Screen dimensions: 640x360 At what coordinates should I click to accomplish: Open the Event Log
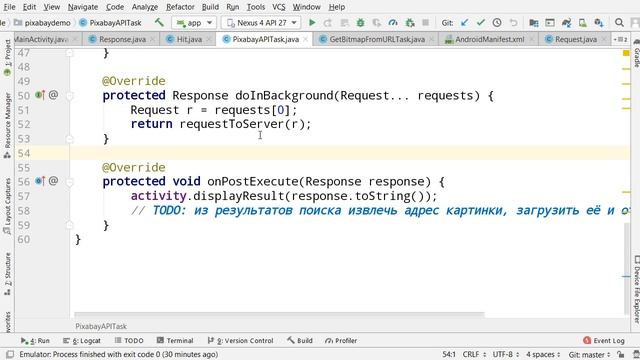[604, 340]
